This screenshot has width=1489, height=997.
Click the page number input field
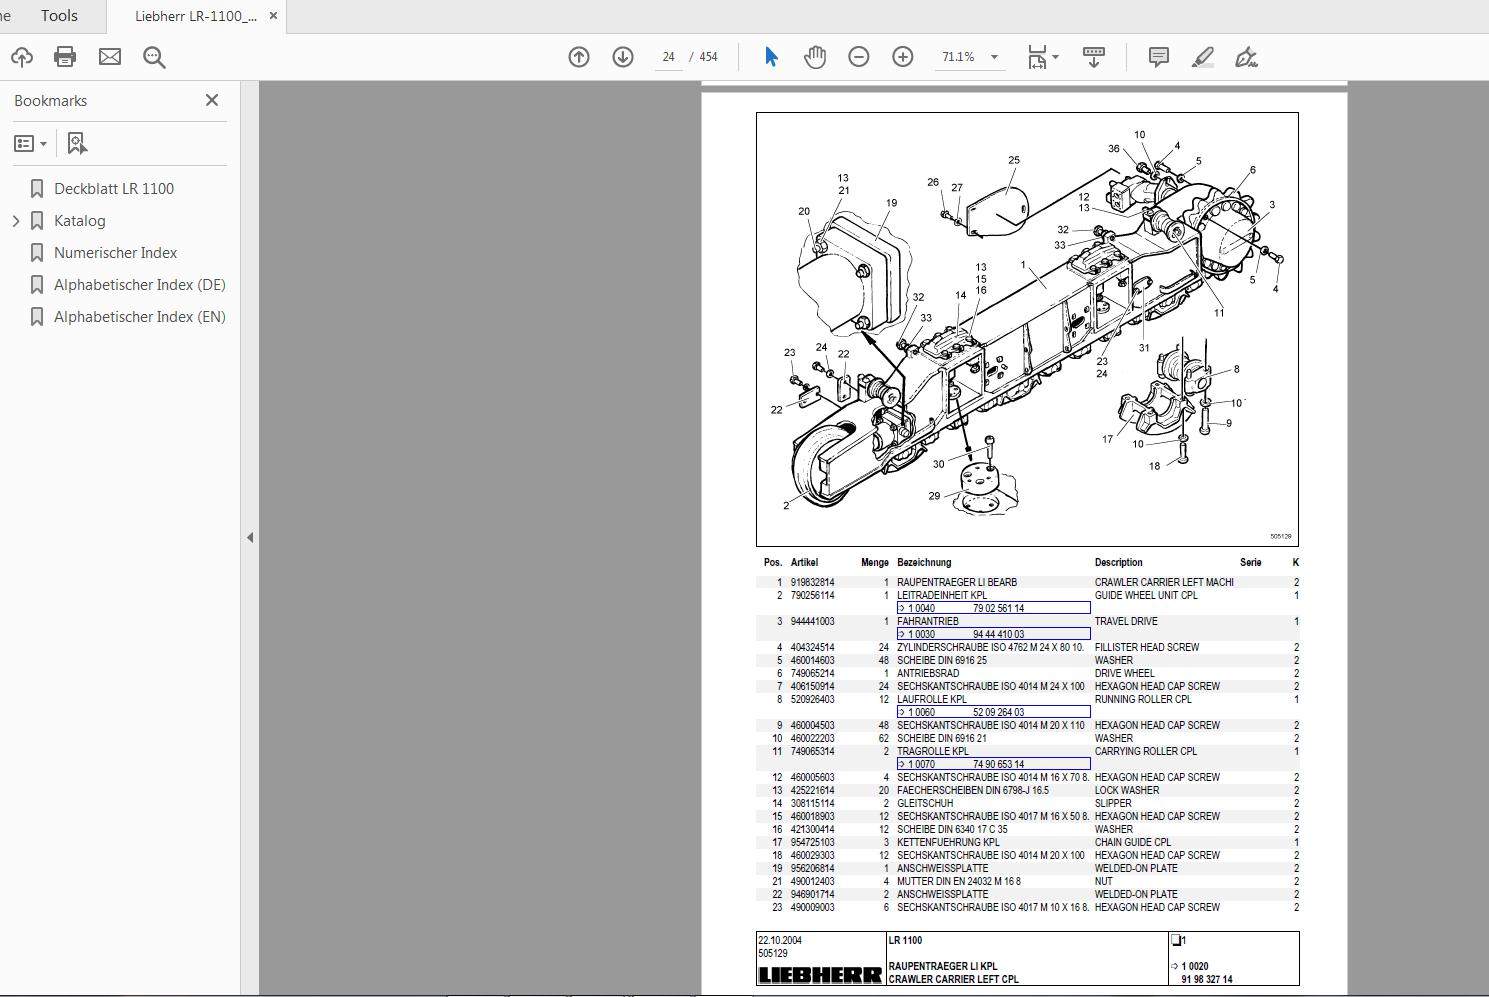coord(668,57)
